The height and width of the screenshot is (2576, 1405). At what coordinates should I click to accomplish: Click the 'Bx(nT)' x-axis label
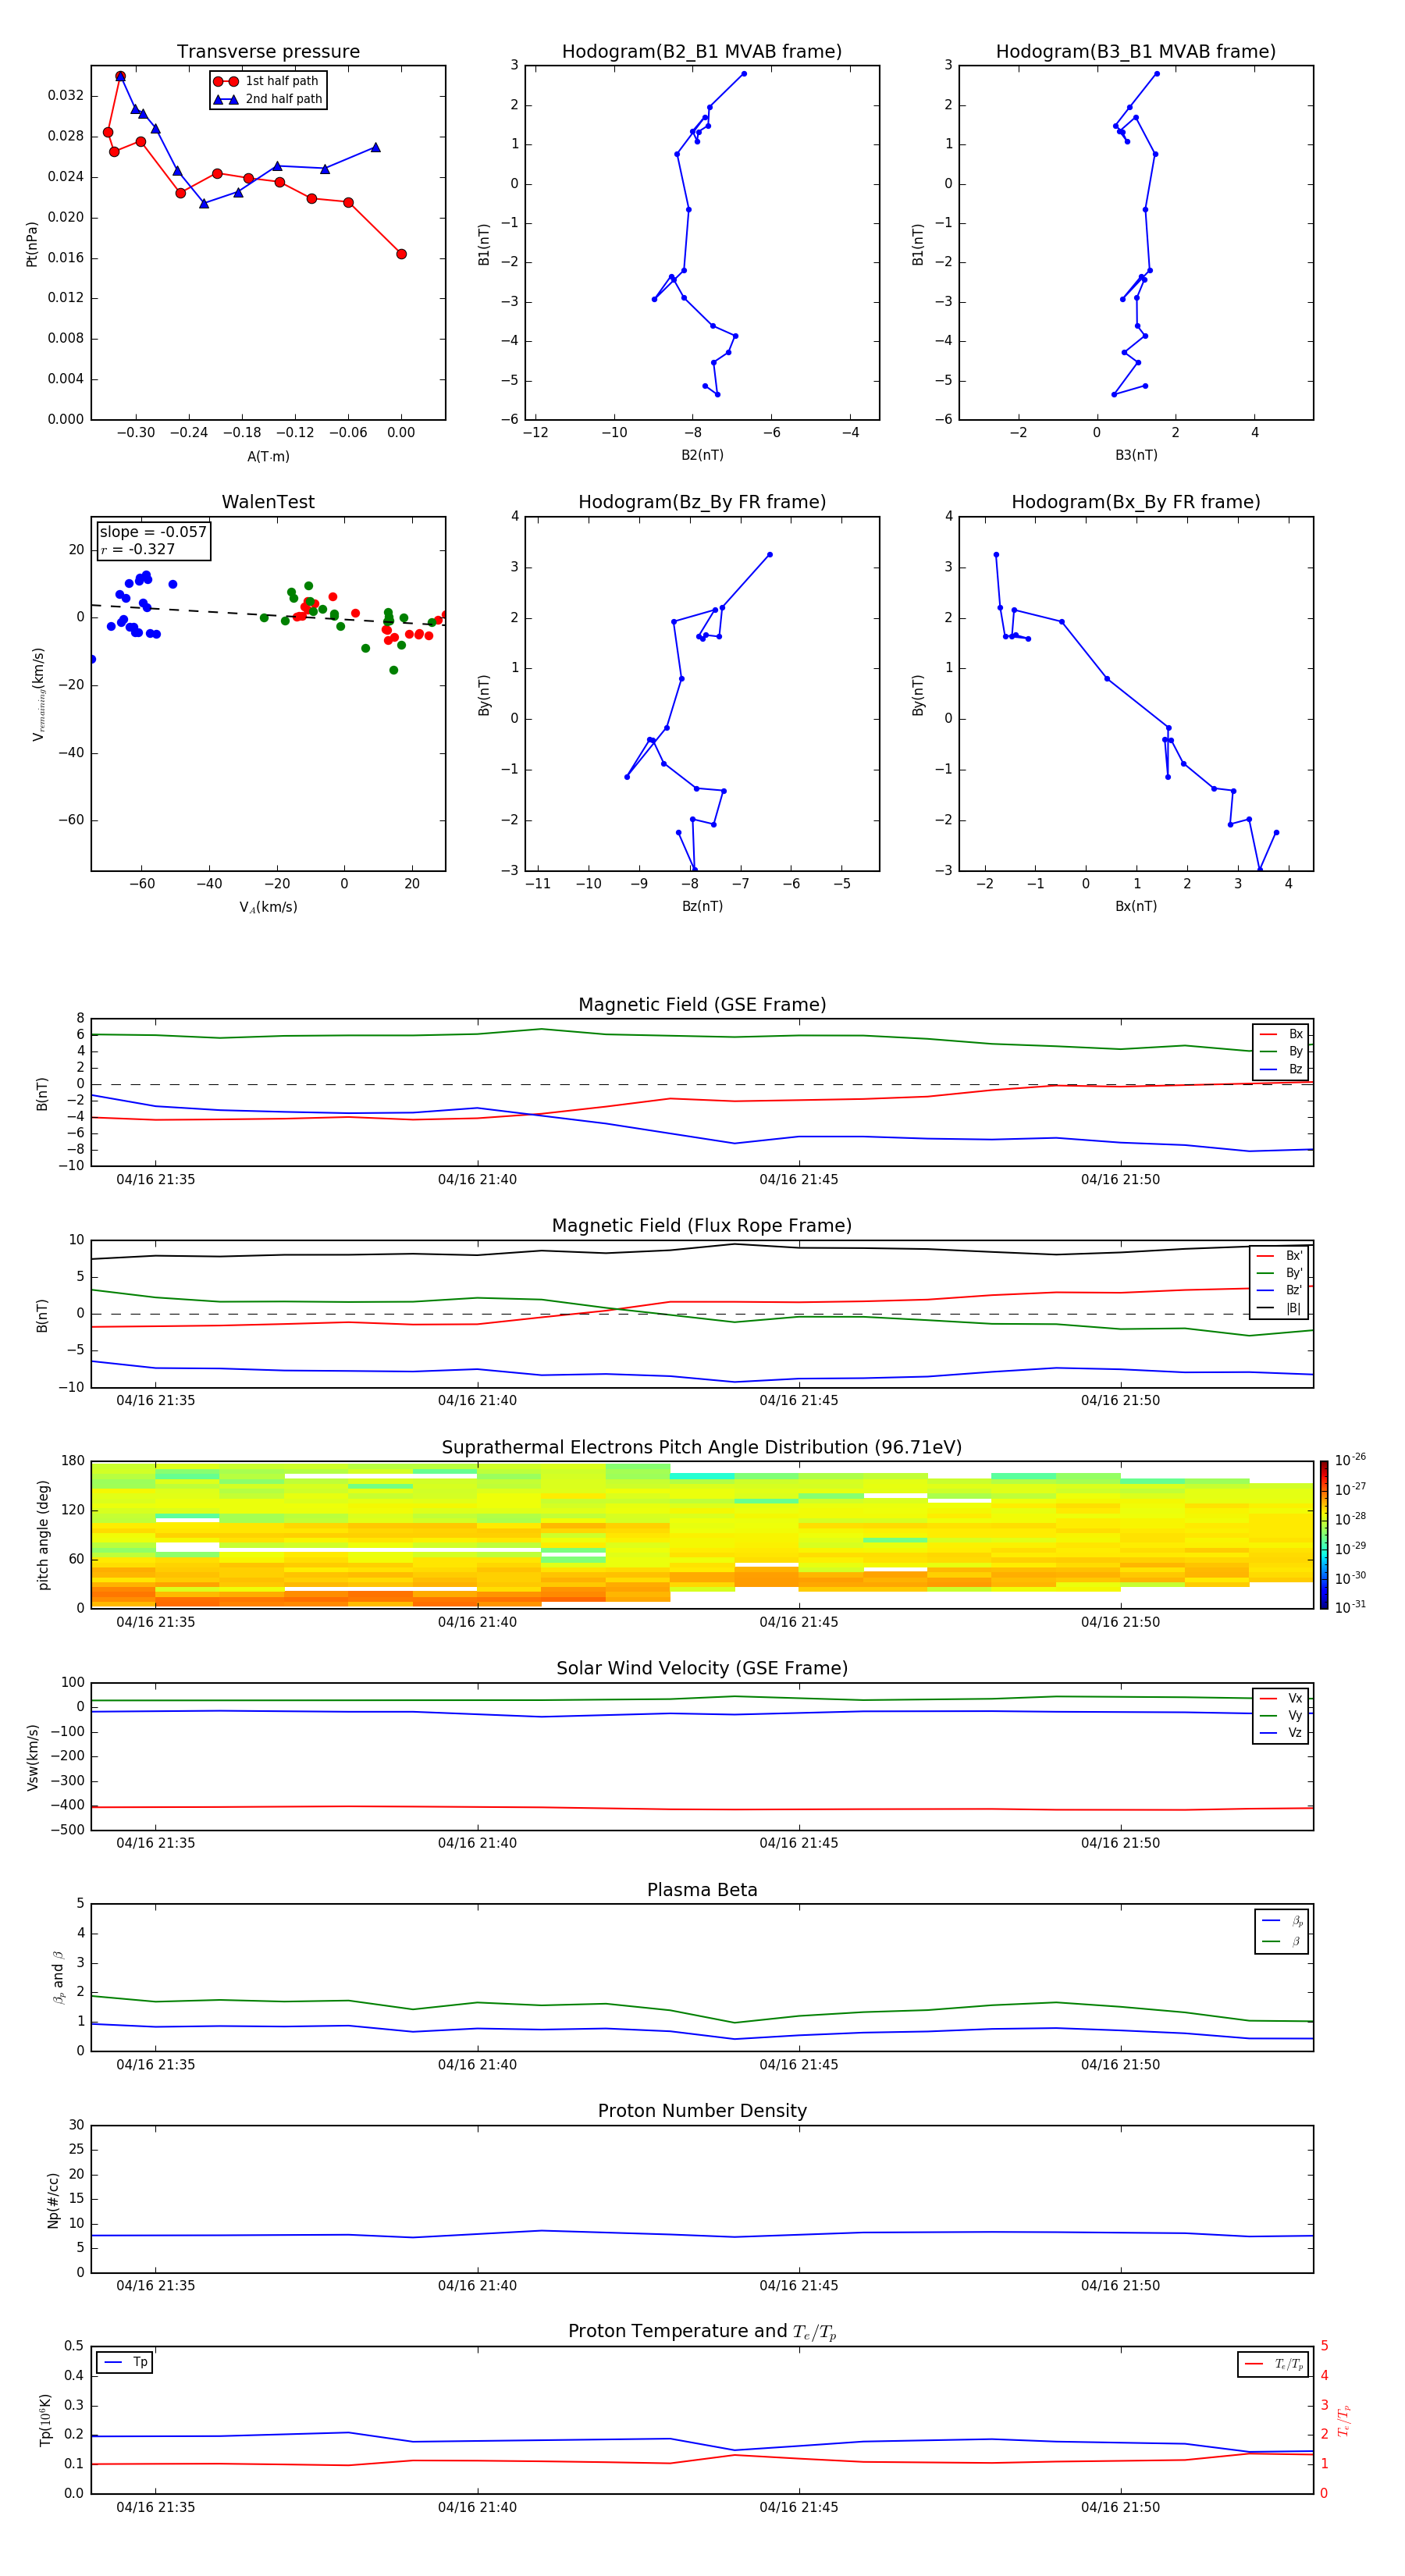pyautogui.click(x=1136, y=906)
